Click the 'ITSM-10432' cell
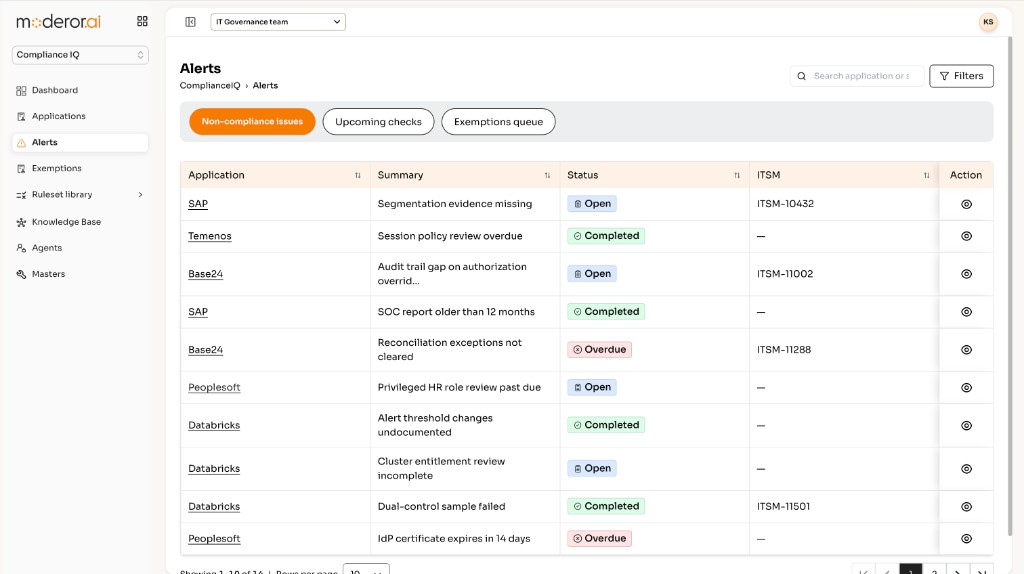This screenshot has width=1024, height=574. tap(785, 204)
